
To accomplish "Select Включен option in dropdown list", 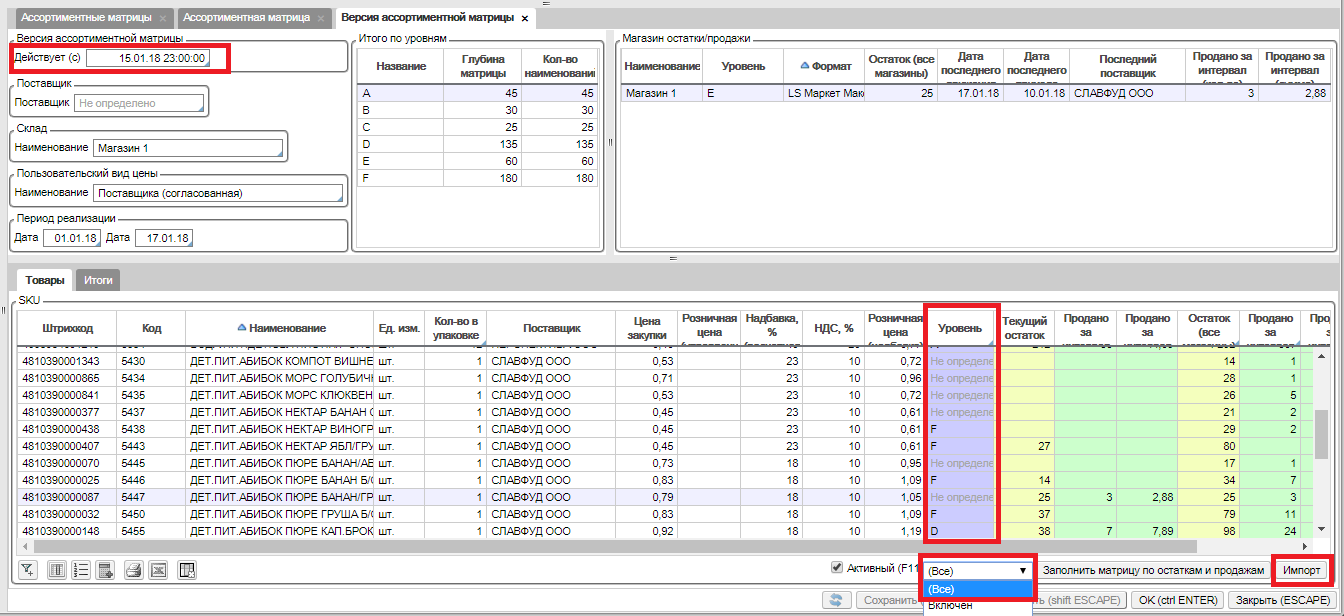I will point(949,606).
